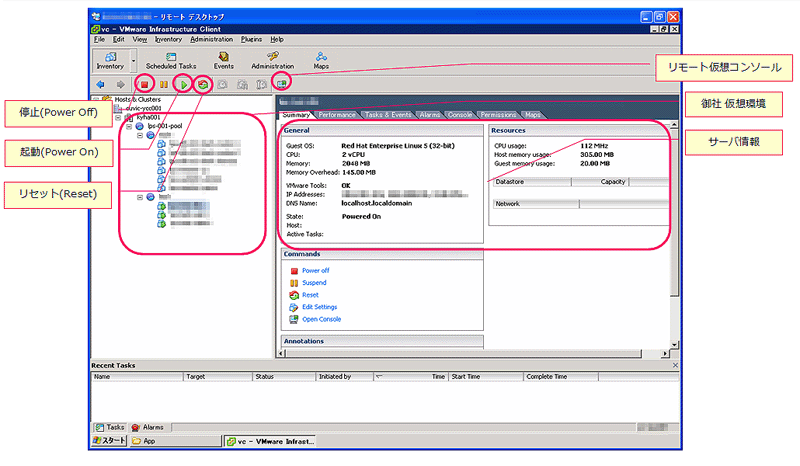Click the green Power On play icon
The height and width of the screenshot is (466, 800).
(183, 84)
